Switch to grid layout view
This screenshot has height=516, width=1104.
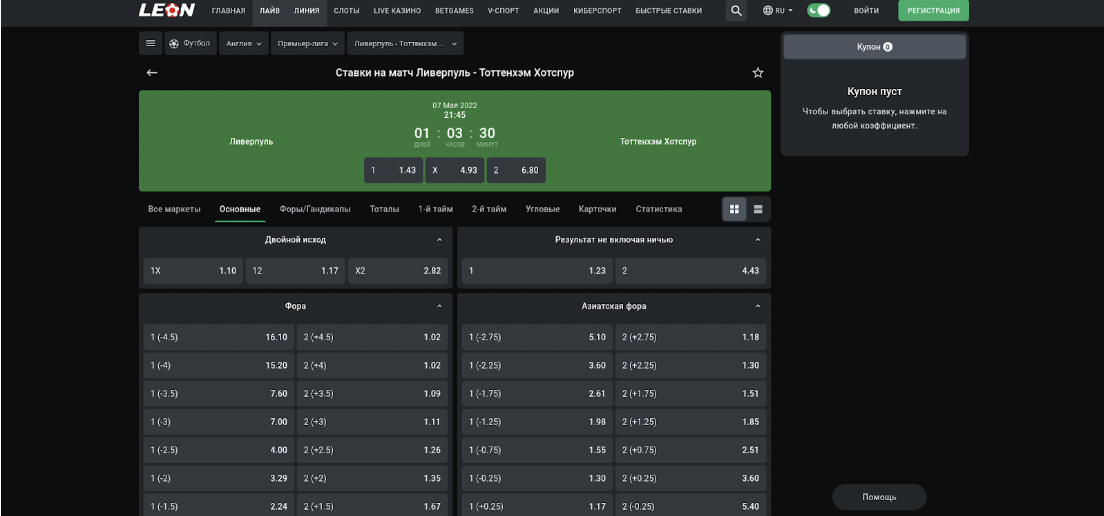[734, 209]
